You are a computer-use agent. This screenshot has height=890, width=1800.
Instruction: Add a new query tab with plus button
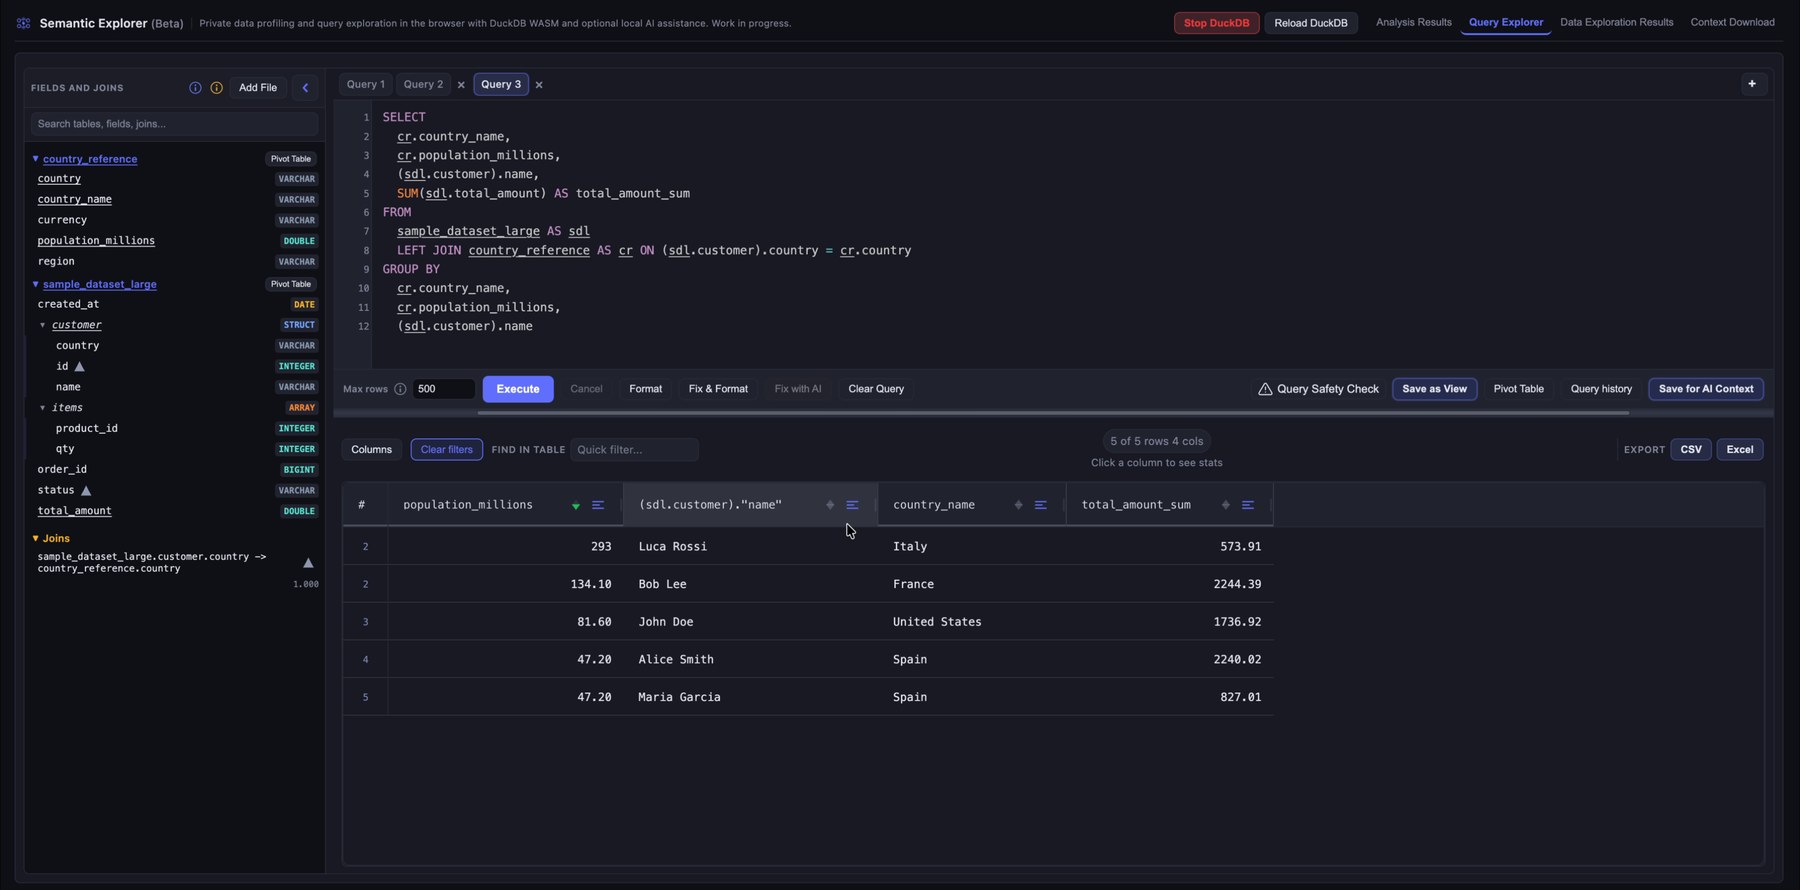tap(1752, 84)
